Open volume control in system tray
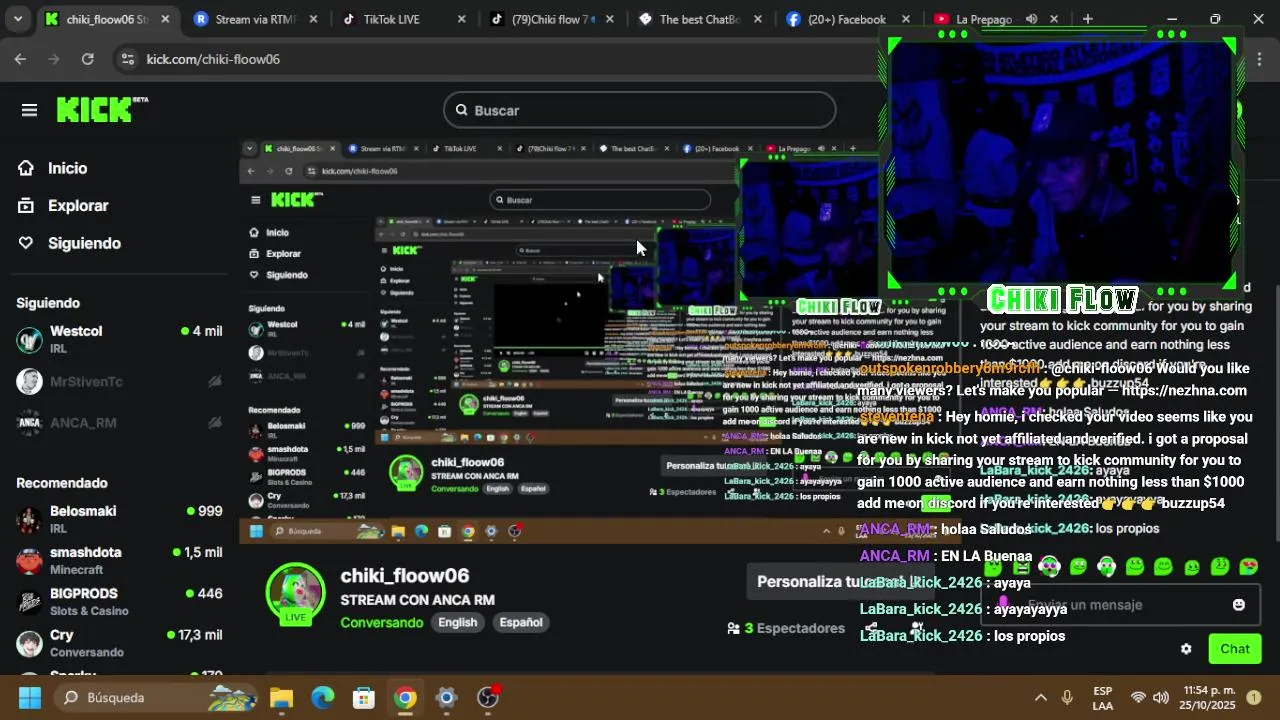Screen dimensions: 1280x720 pos(1160,697)
